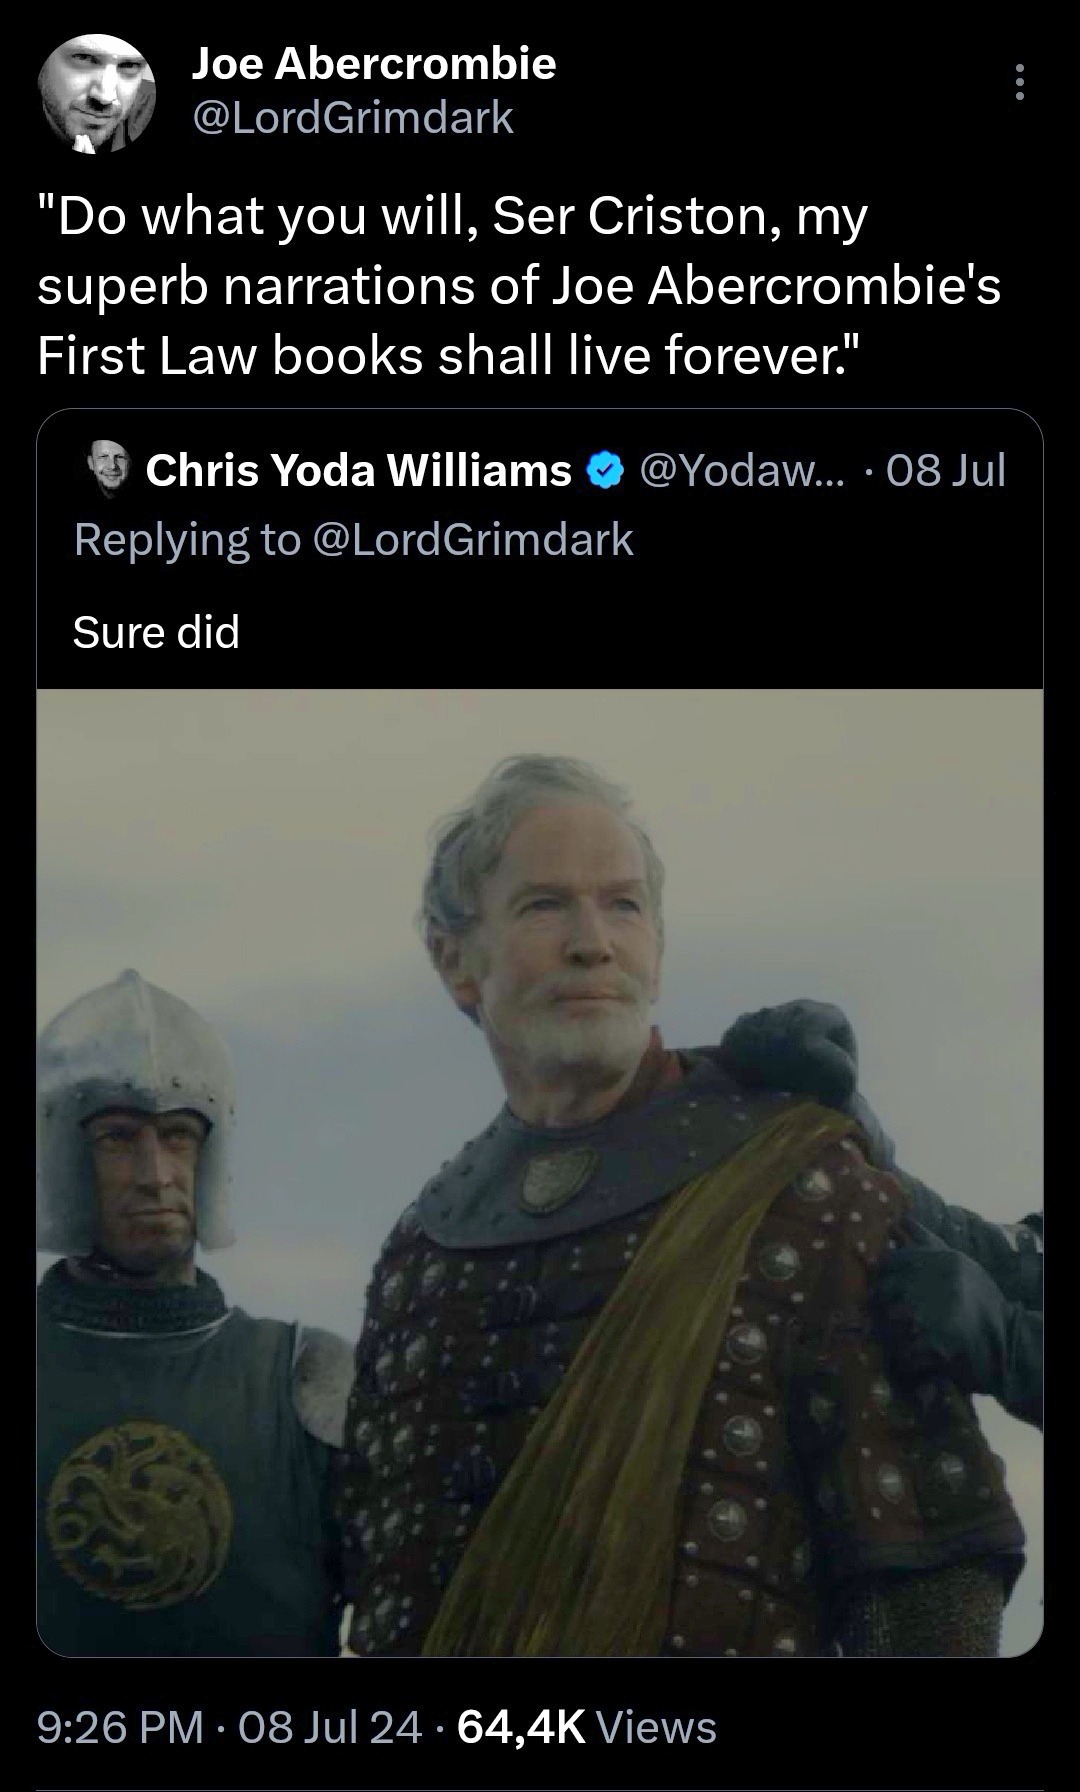
Task: Open @LordGrimdark mention in Replying to line
Action: coord(473,539)
